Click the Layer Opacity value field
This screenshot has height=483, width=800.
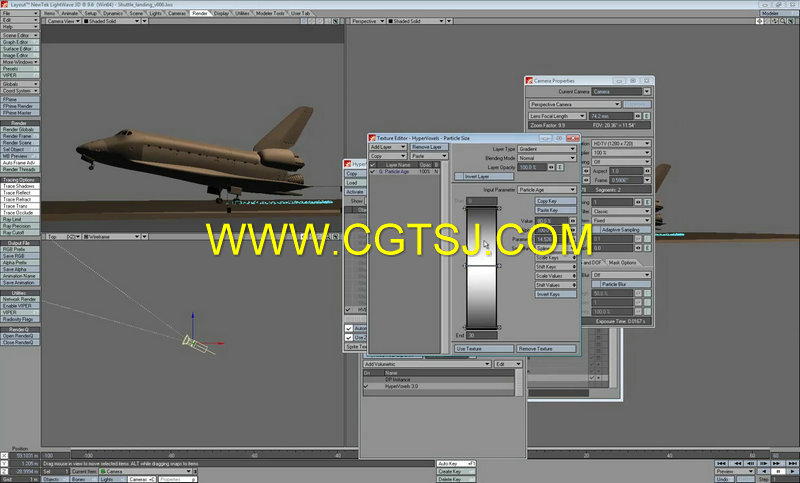[532, 167]
